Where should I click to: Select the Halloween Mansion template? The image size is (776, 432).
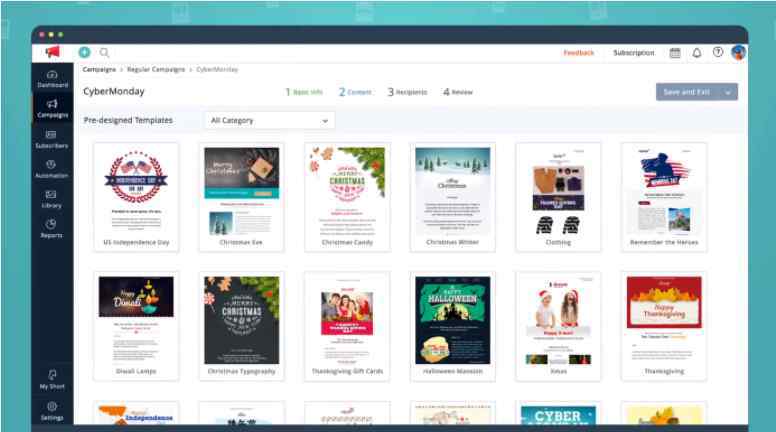tap(452, 326)
